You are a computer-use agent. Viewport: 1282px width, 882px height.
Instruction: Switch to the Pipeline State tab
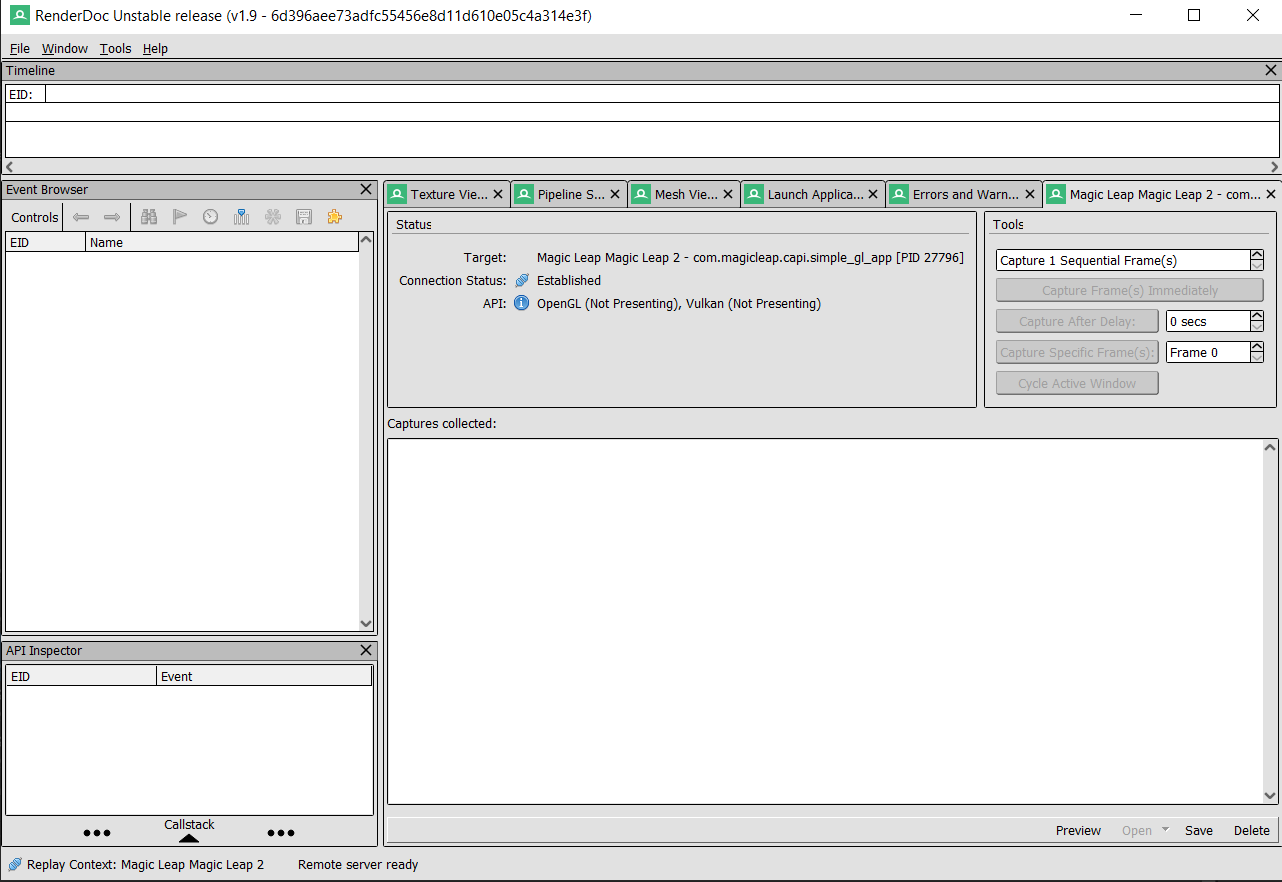(570, 195)
